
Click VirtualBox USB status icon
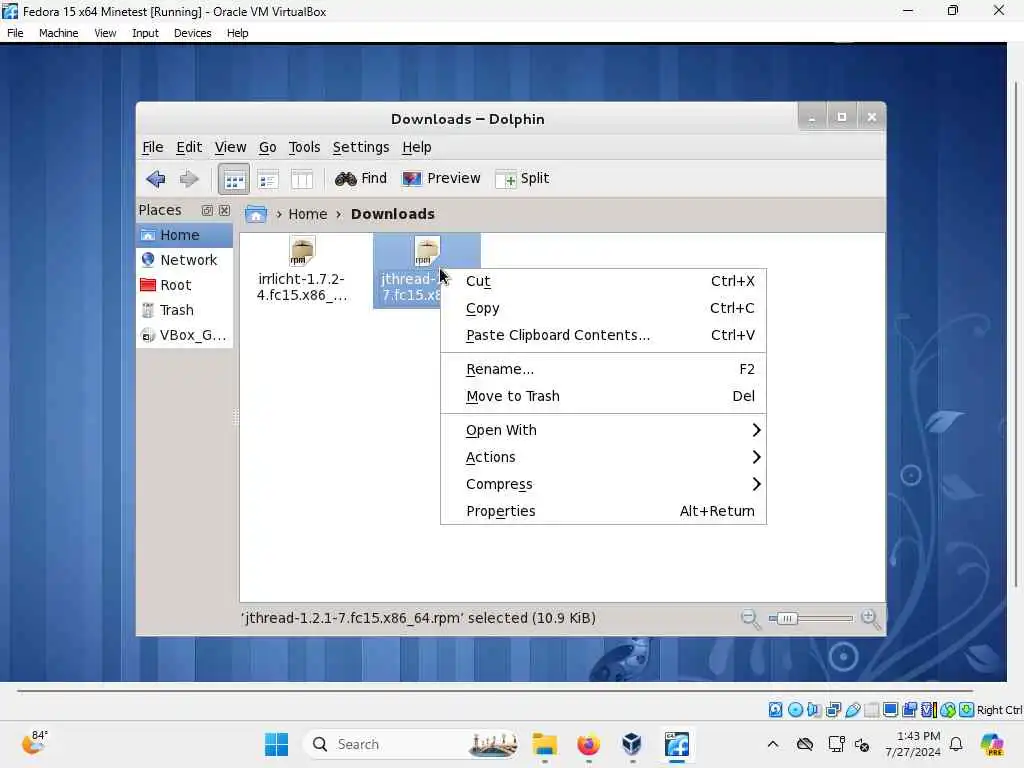(852, 710)
